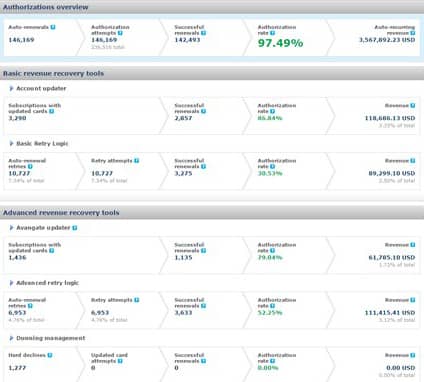
Task: Click the 97.49% authorization rate value
Action: point(280,43)
